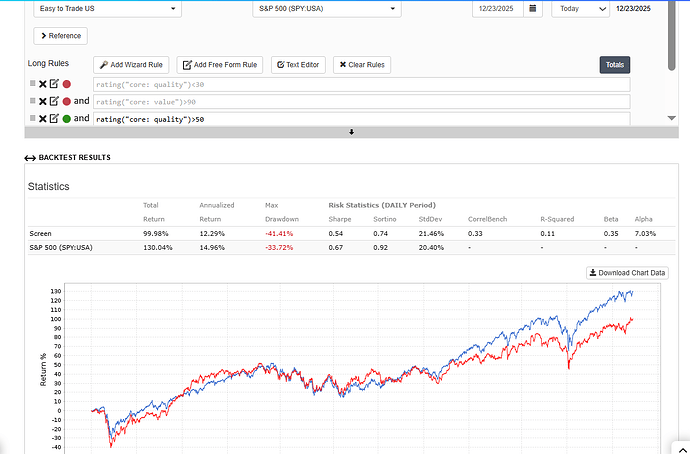The image size is (690, 454).
Task: Open the Text Editor for rules
Action: coord(298,65)
